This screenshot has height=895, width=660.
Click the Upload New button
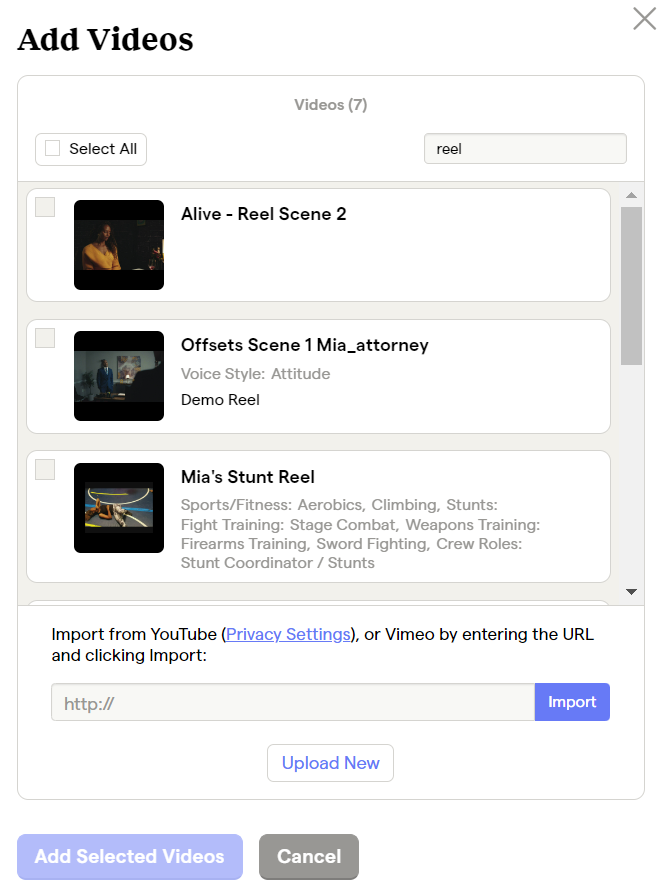click(331, 763)
